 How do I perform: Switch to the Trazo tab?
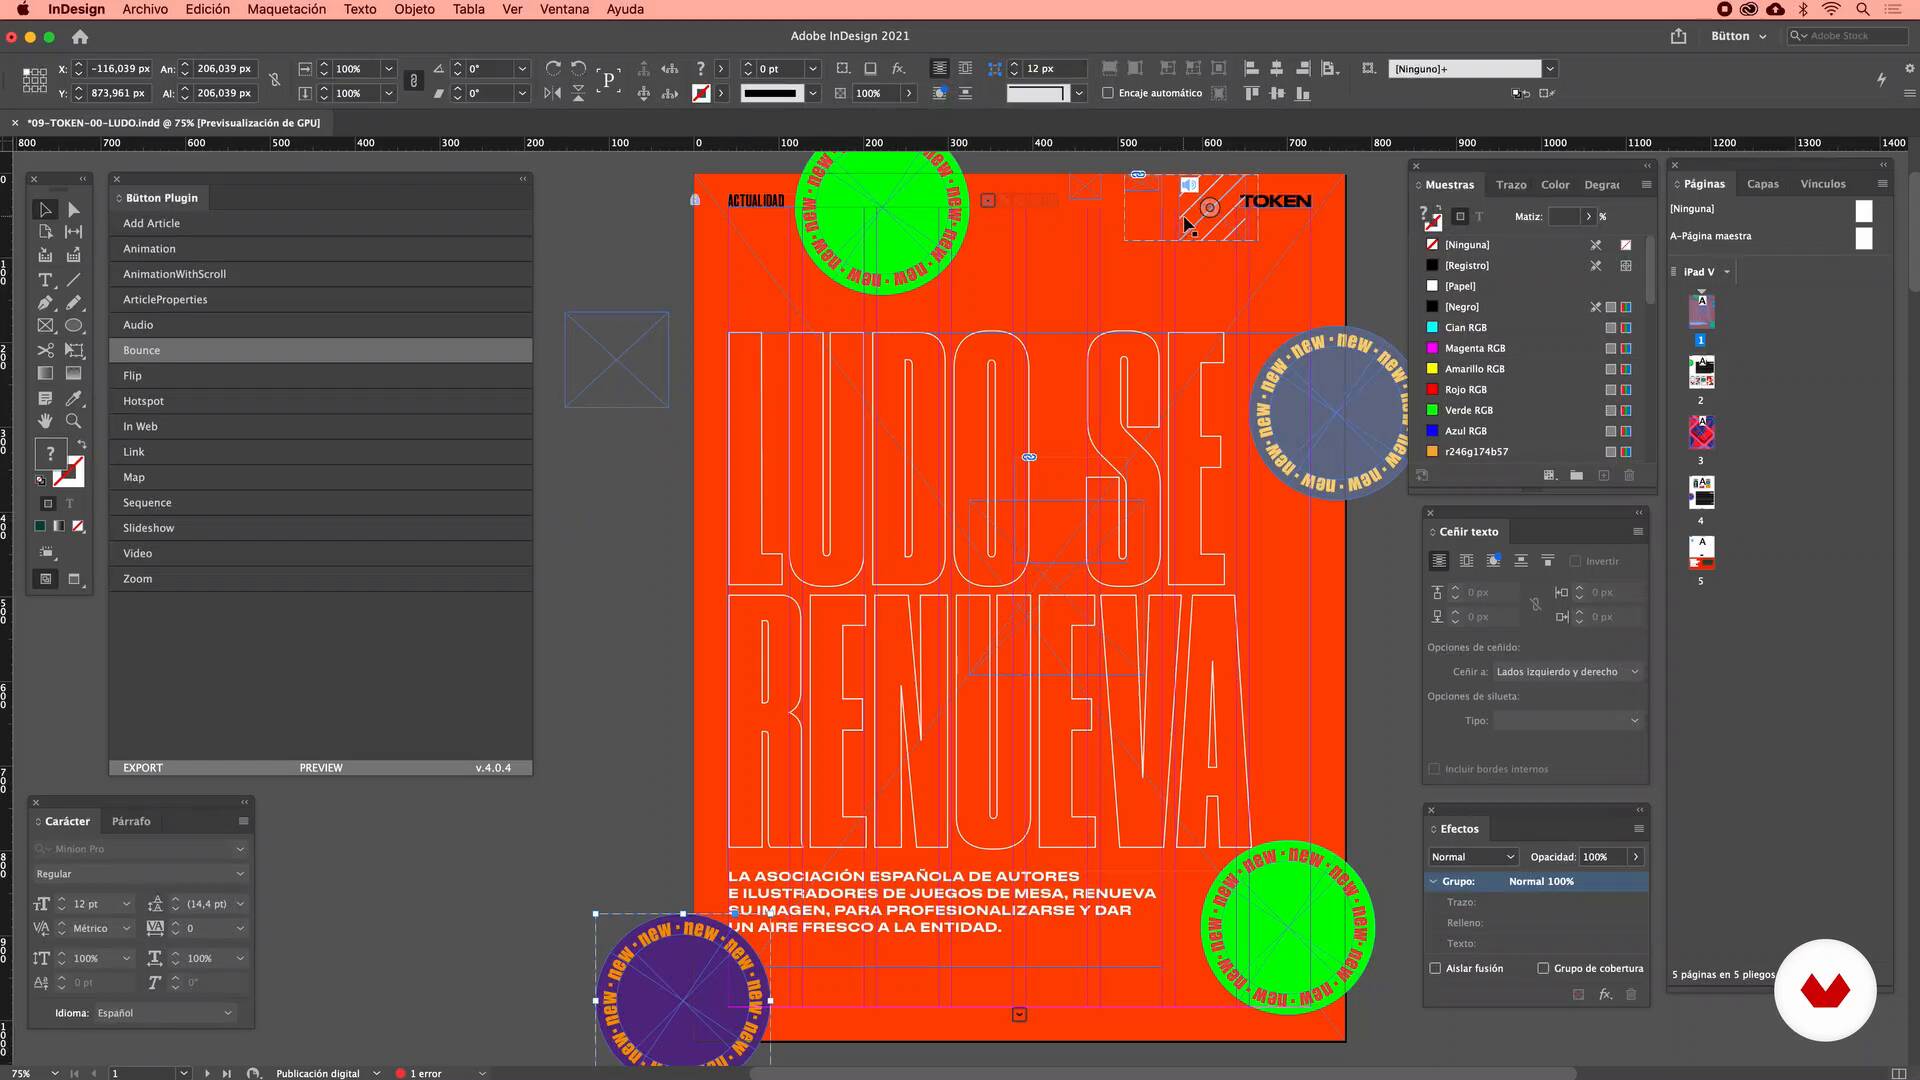pos(1511,185)
